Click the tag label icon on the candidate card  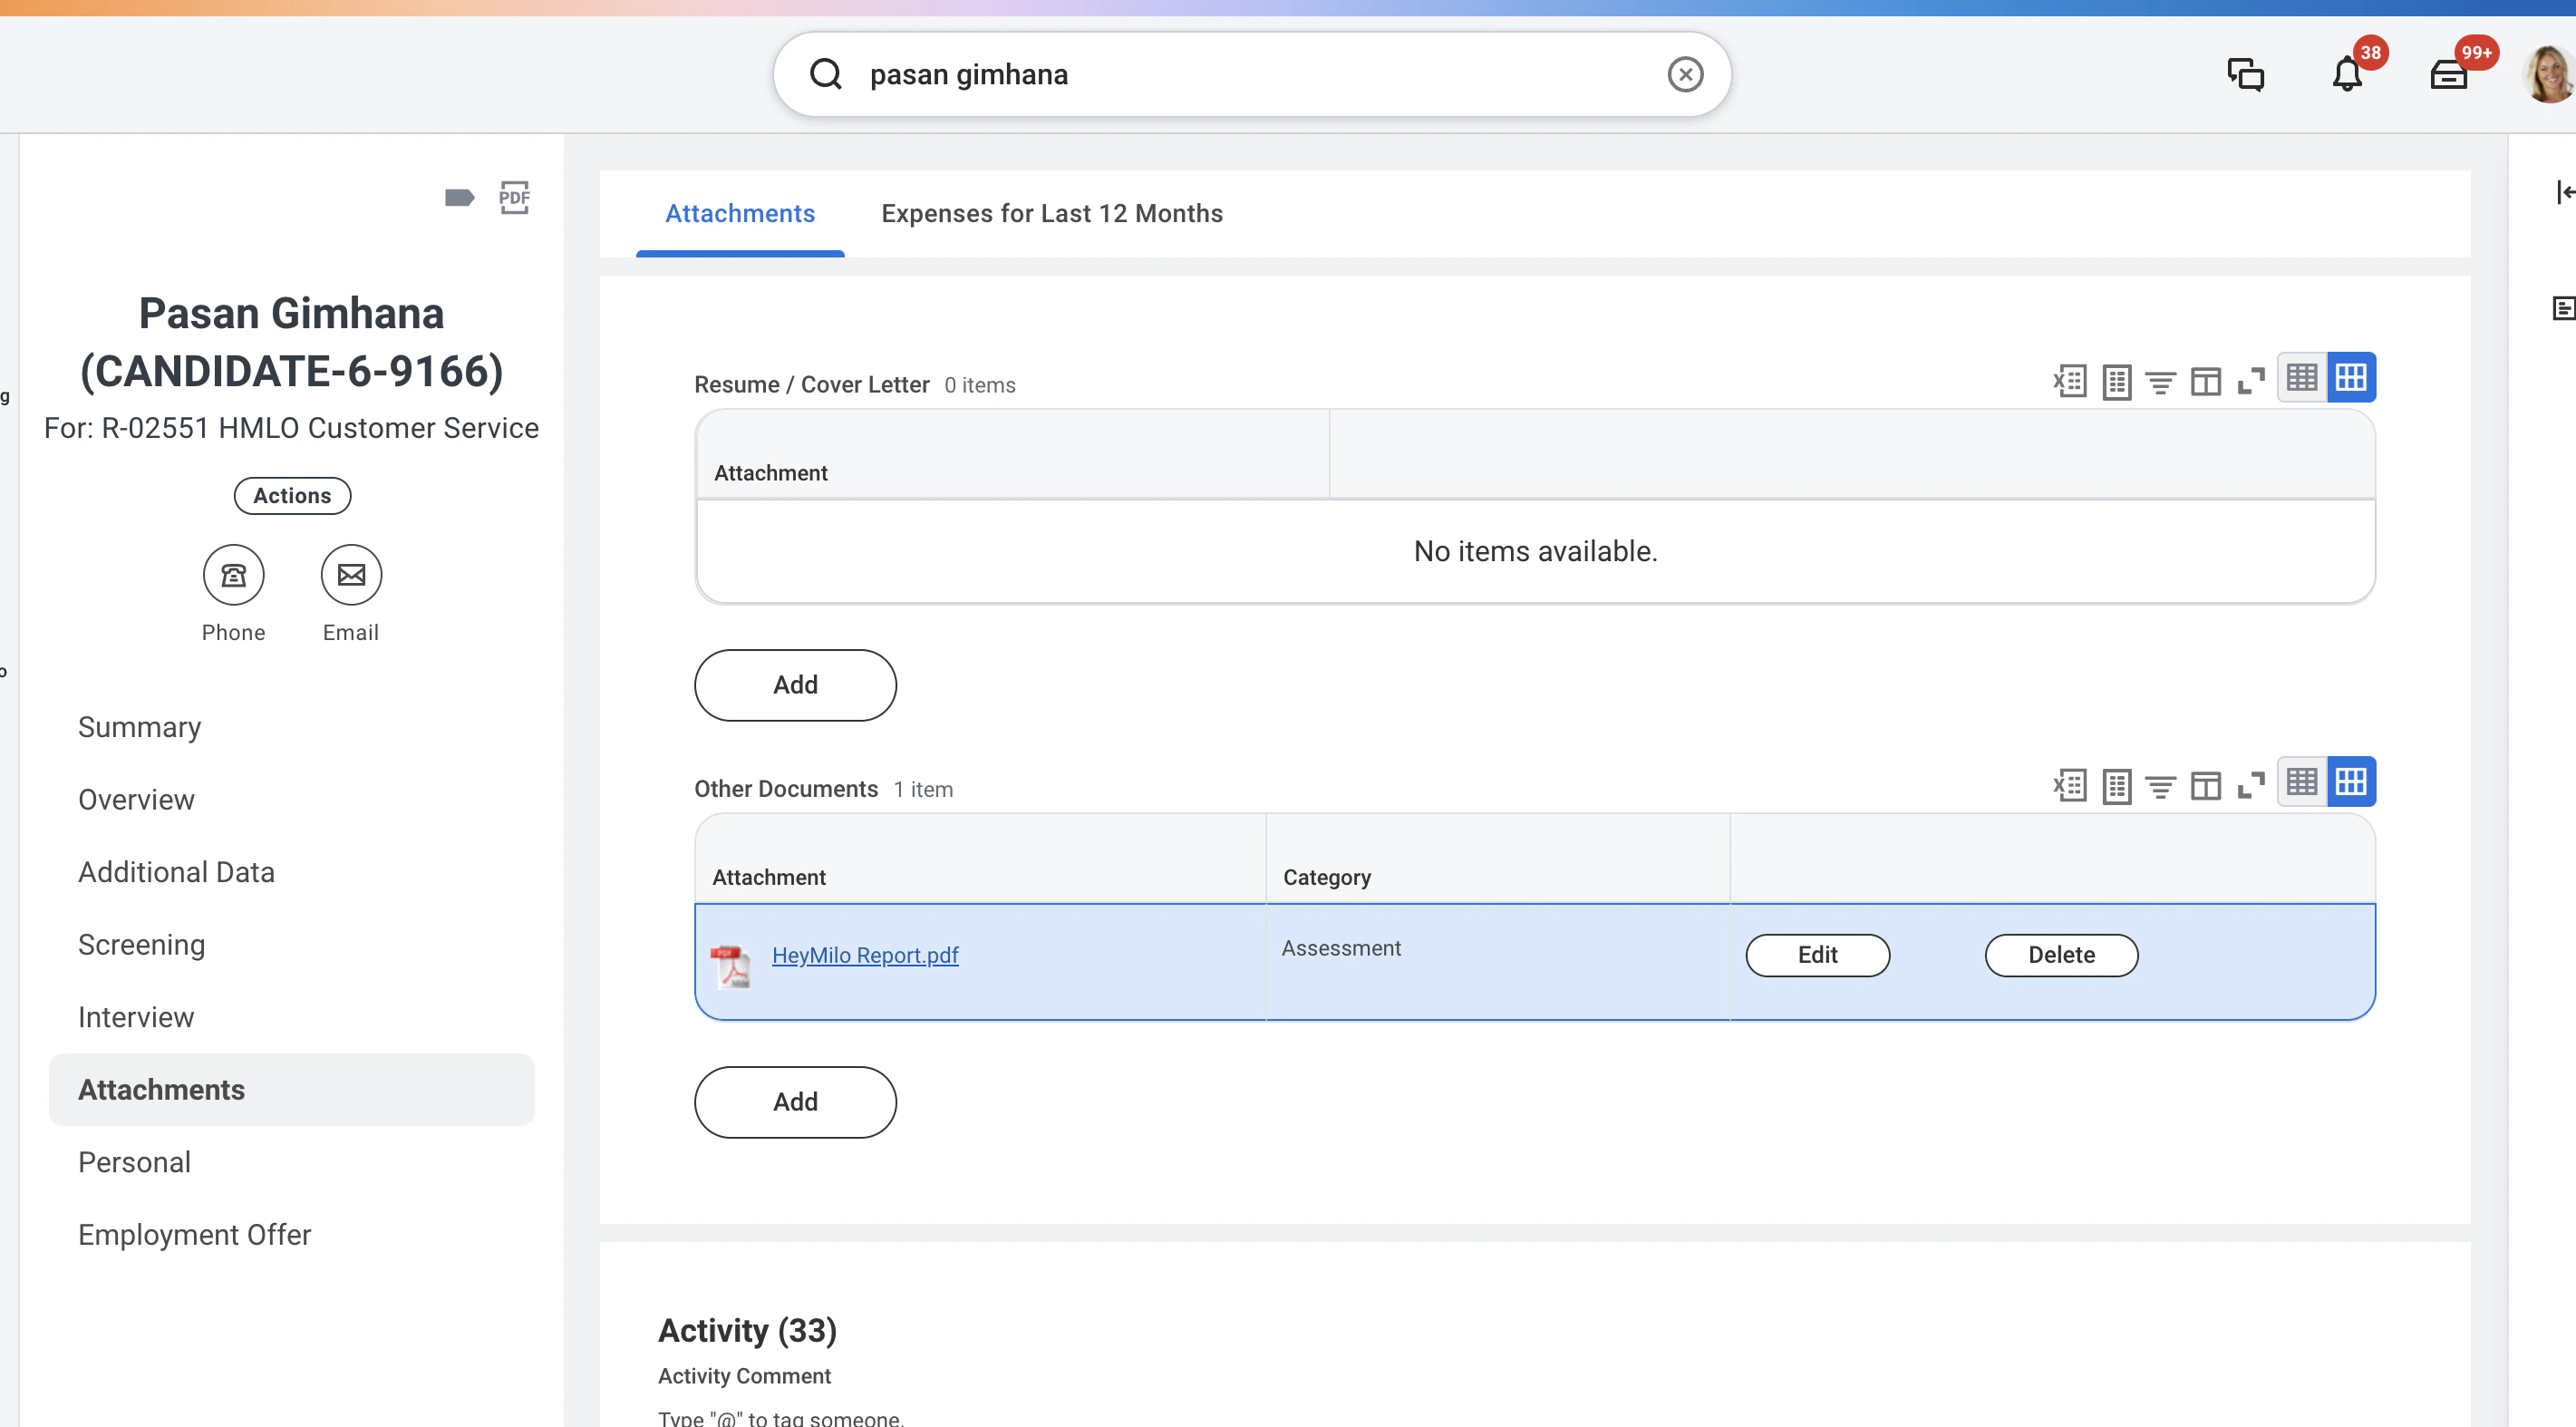click(459, 197)
